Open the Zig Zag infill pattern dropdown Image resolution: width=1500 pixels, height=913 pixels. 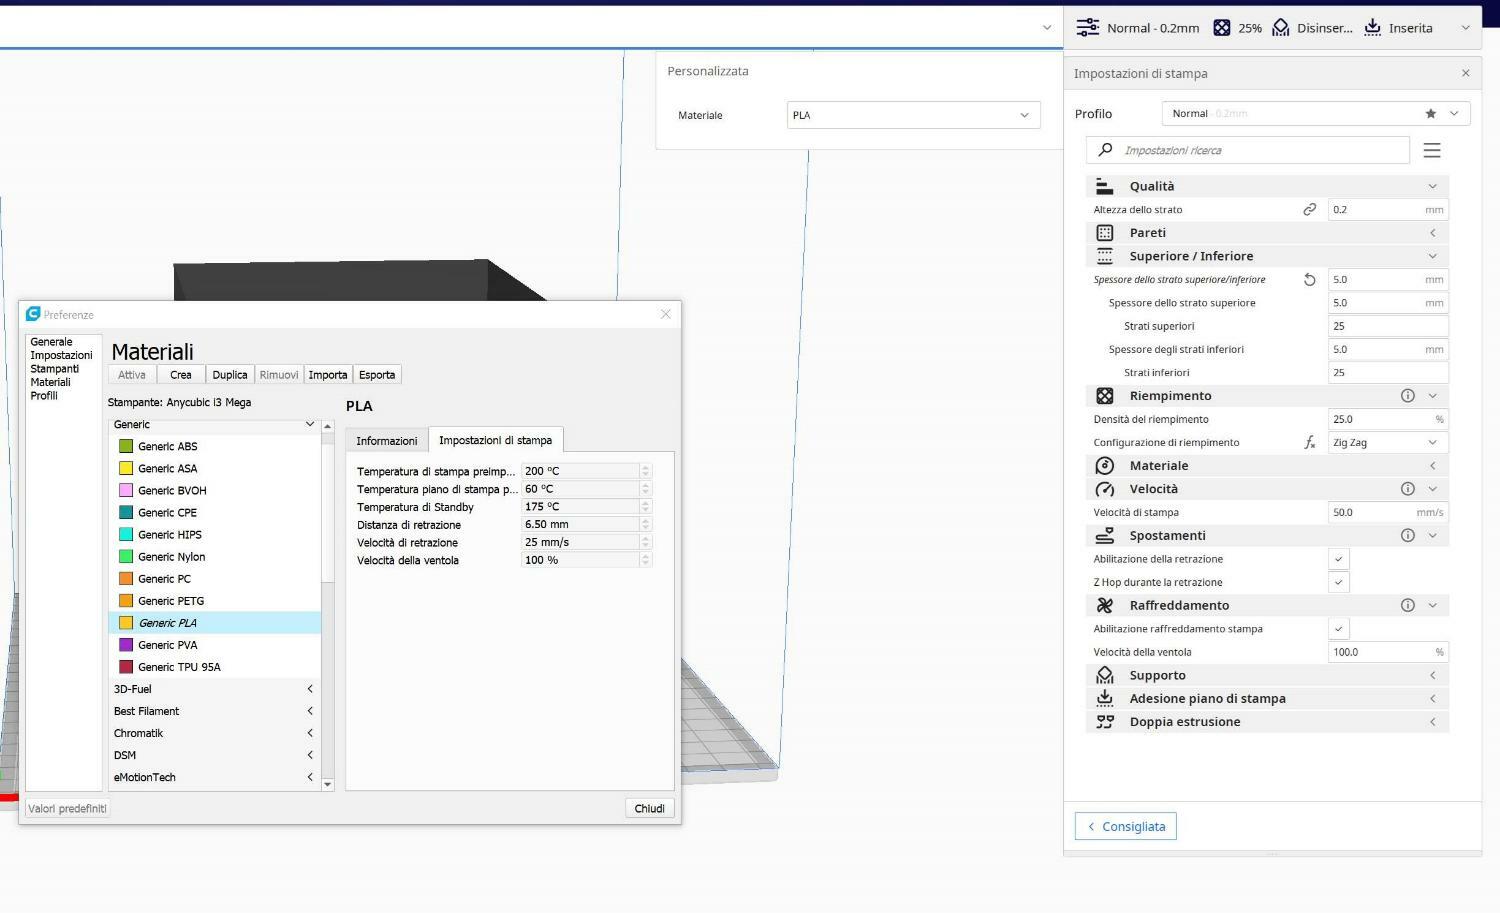point(1385,442)
